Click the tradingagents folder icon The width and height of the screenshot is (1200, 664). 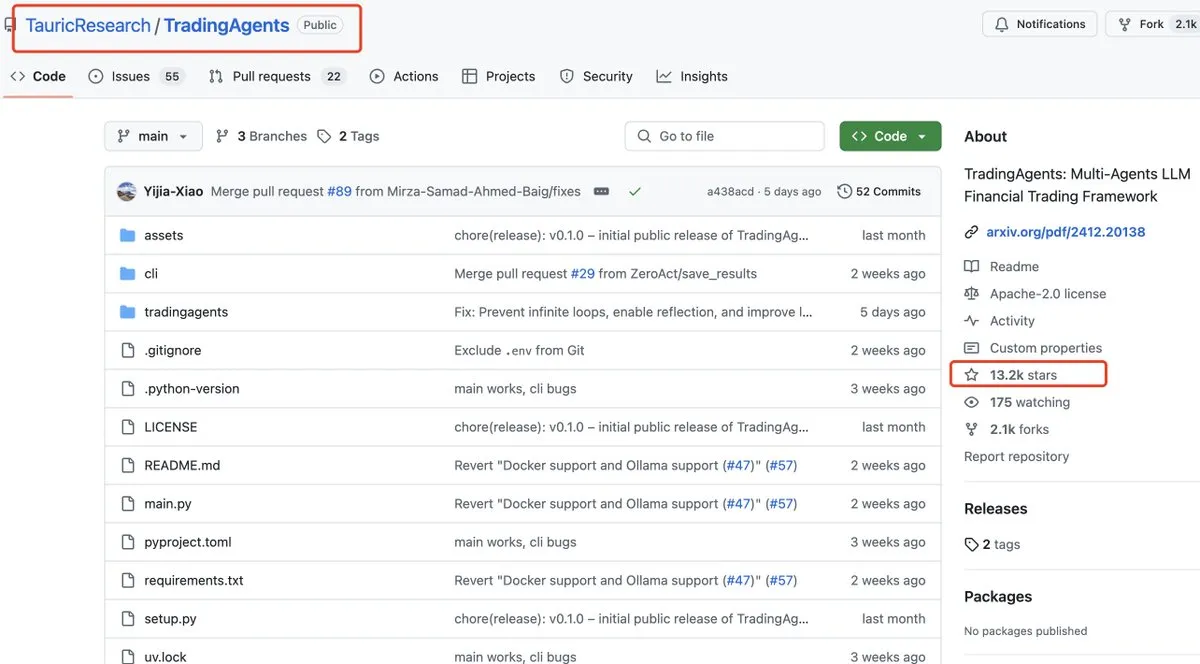click(127, 312)
